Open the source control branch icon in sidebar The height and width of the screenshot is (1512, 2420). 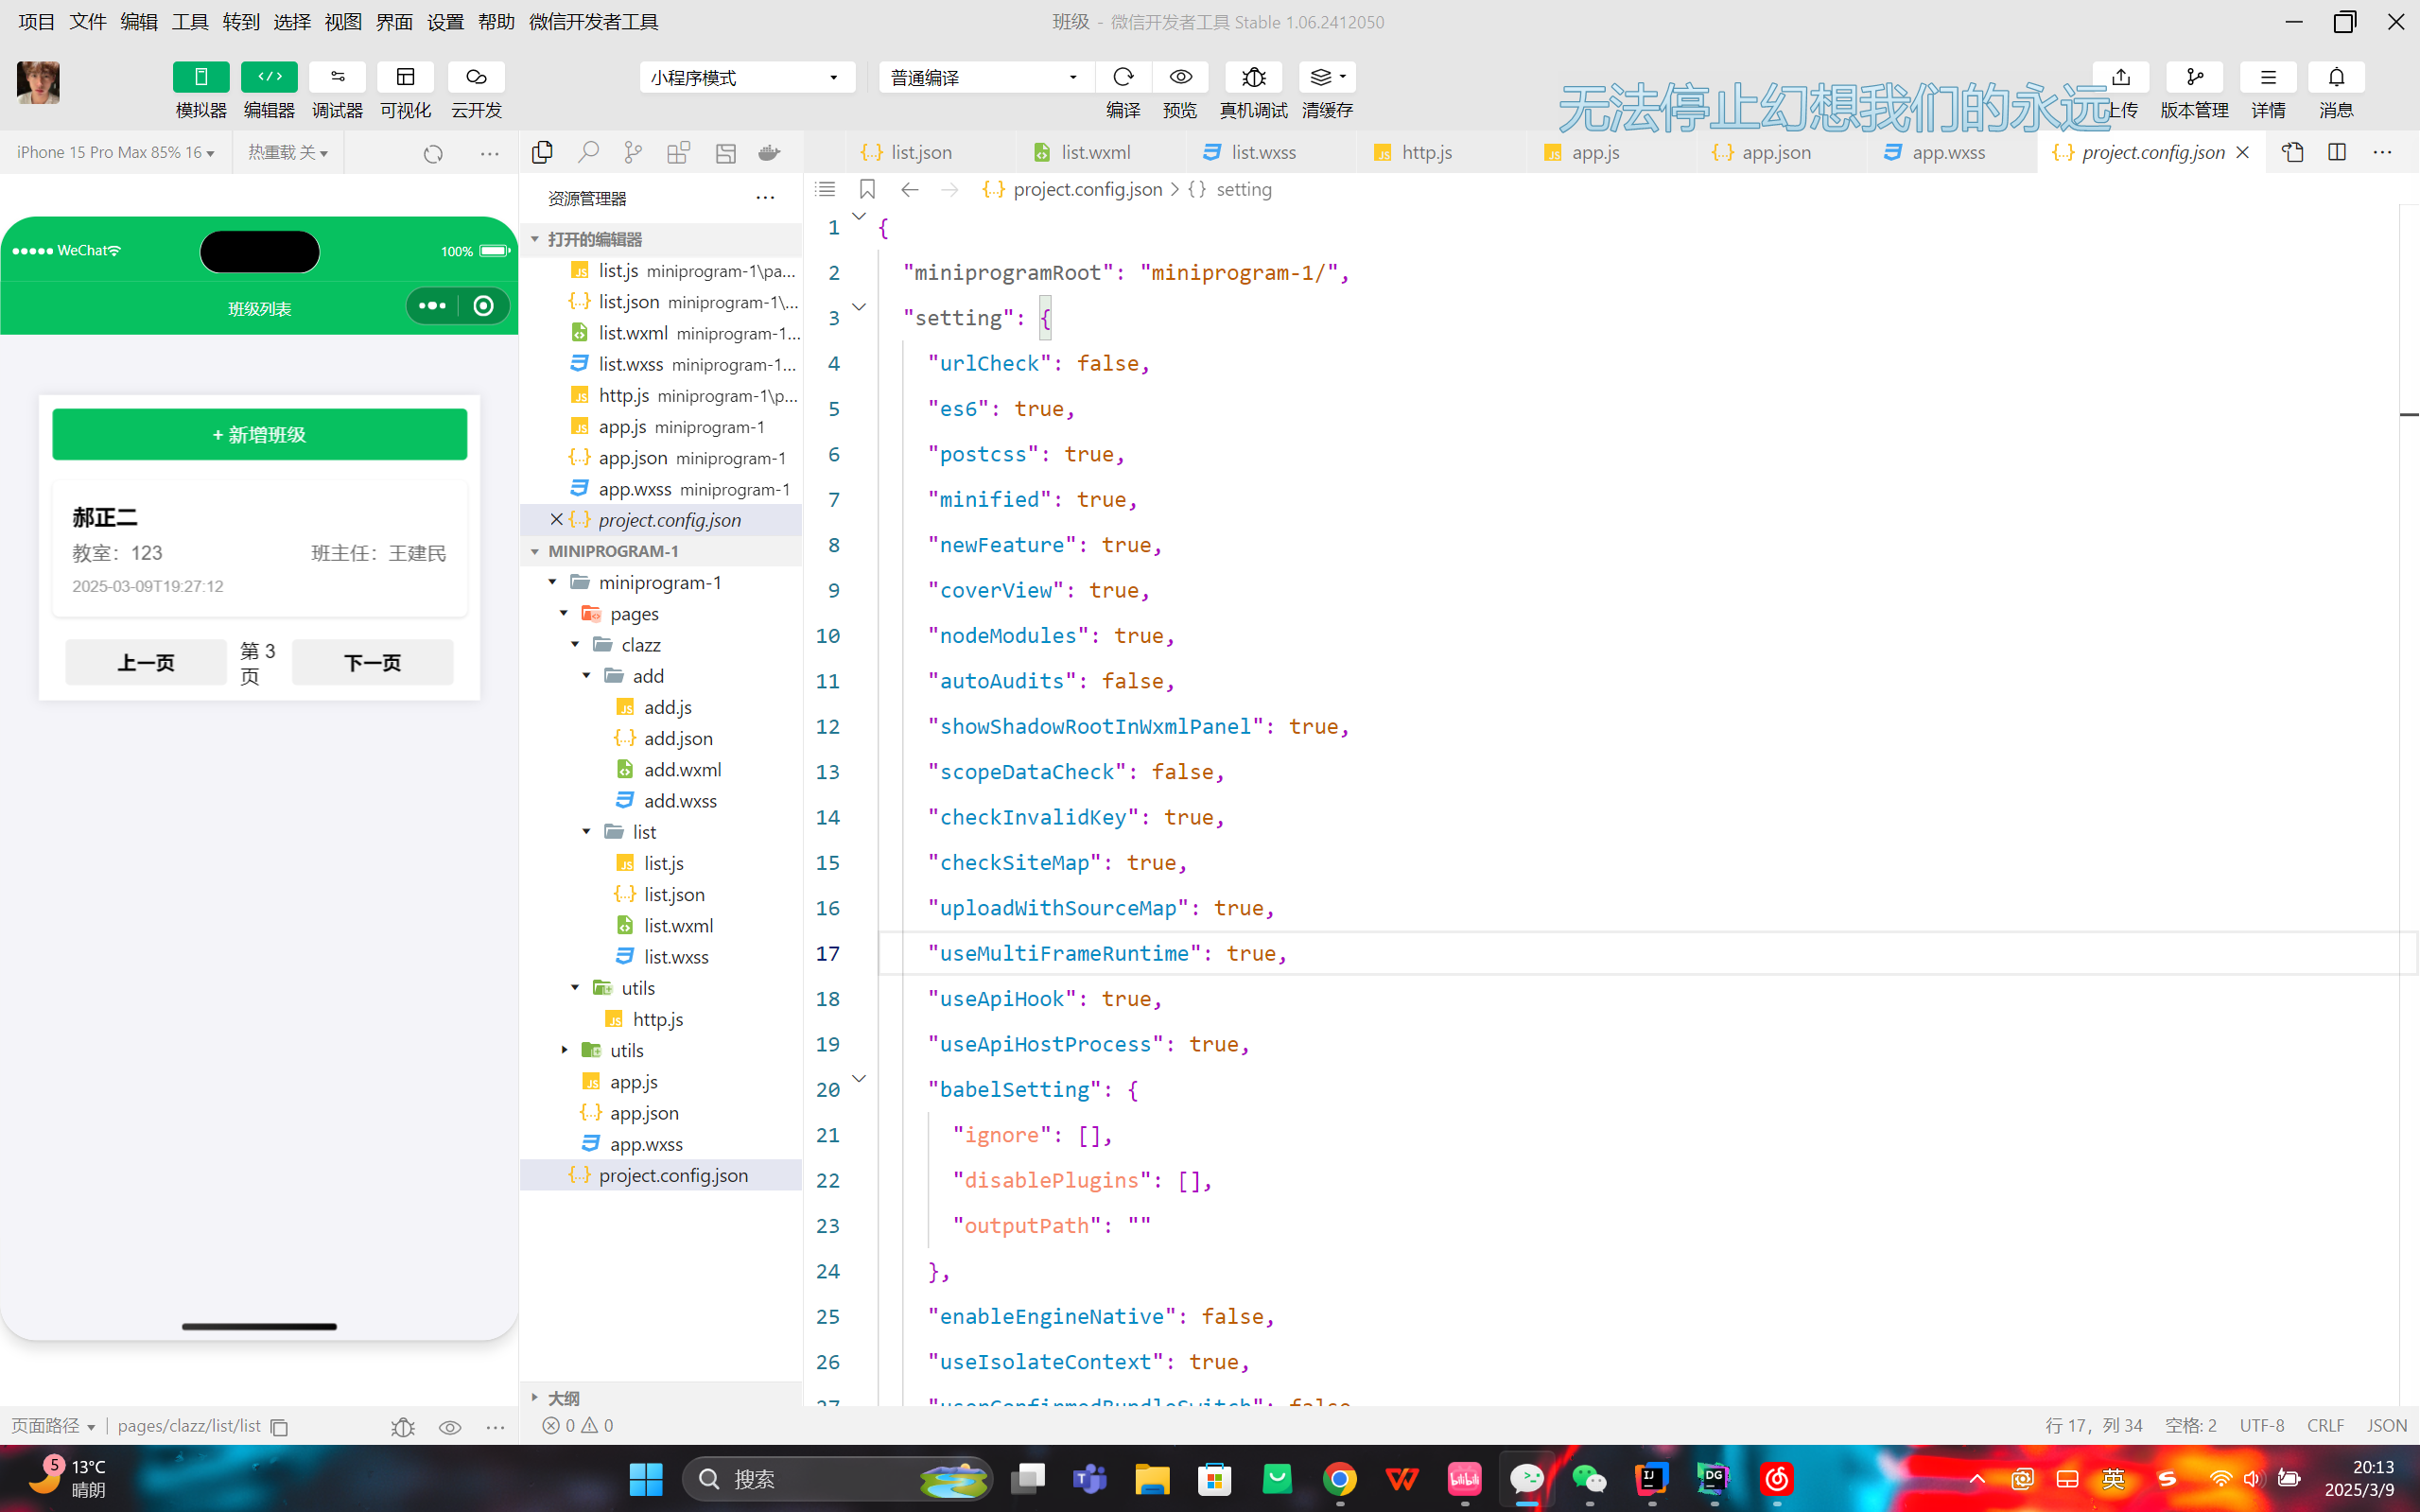pyautogui.click(x=633, y=152)
